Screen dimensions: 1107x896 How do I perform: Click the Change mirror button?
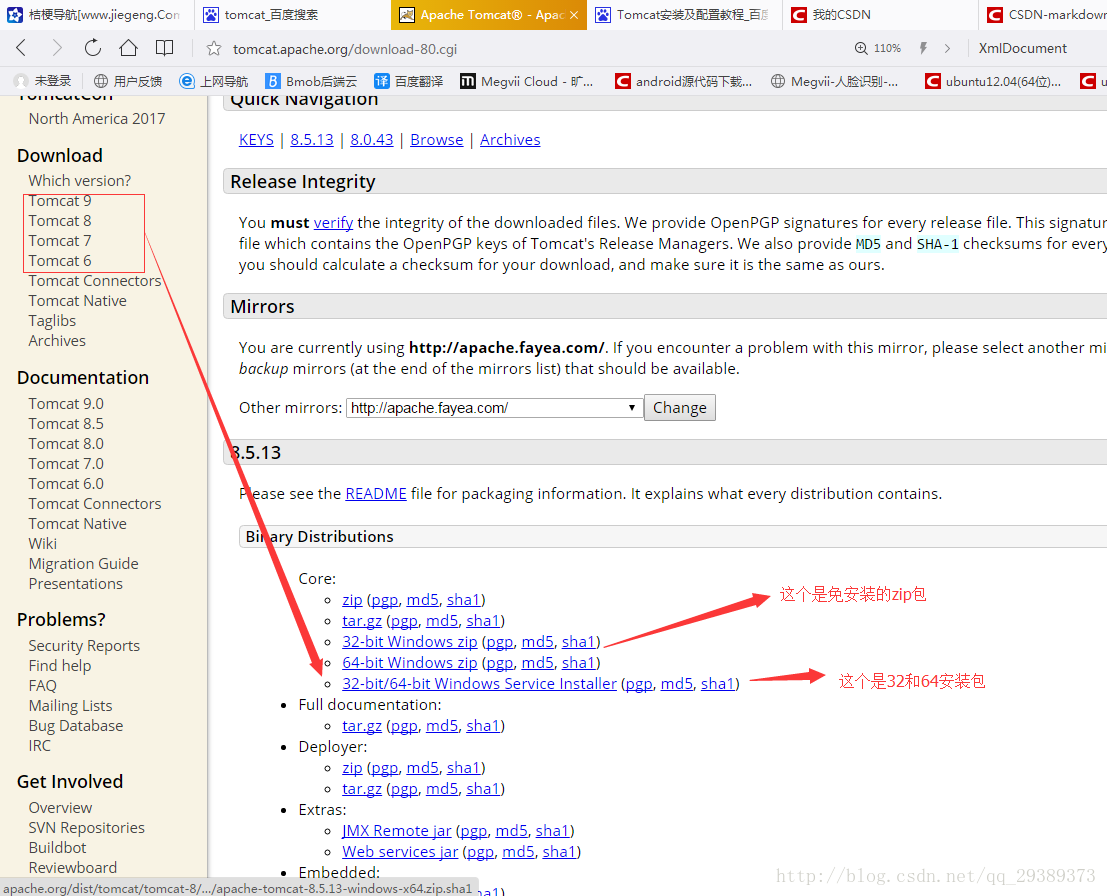tap(679, 407)
